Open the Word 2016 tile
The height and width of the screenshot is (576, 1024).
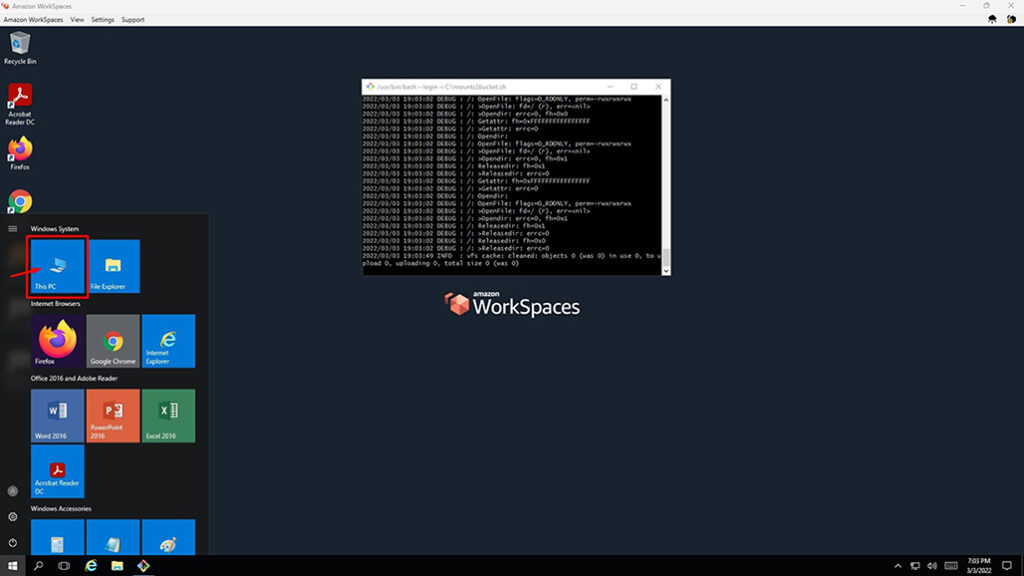point(57,416)
